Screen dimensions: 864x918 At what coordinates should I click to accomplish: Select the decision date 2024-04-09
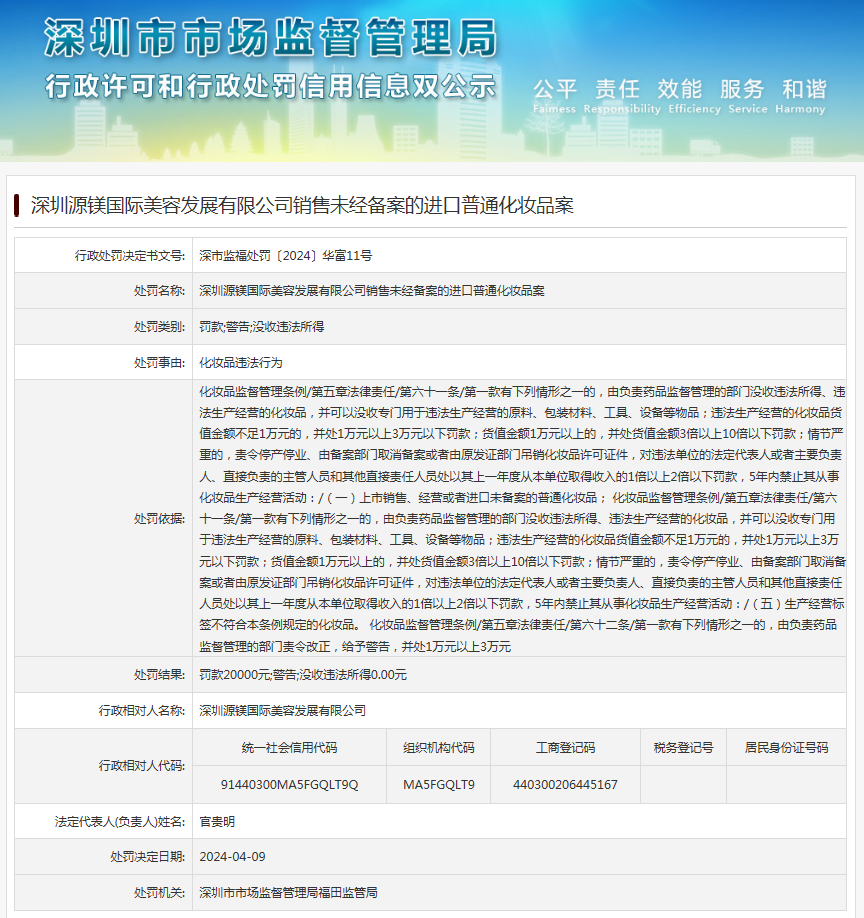(232, 857)
